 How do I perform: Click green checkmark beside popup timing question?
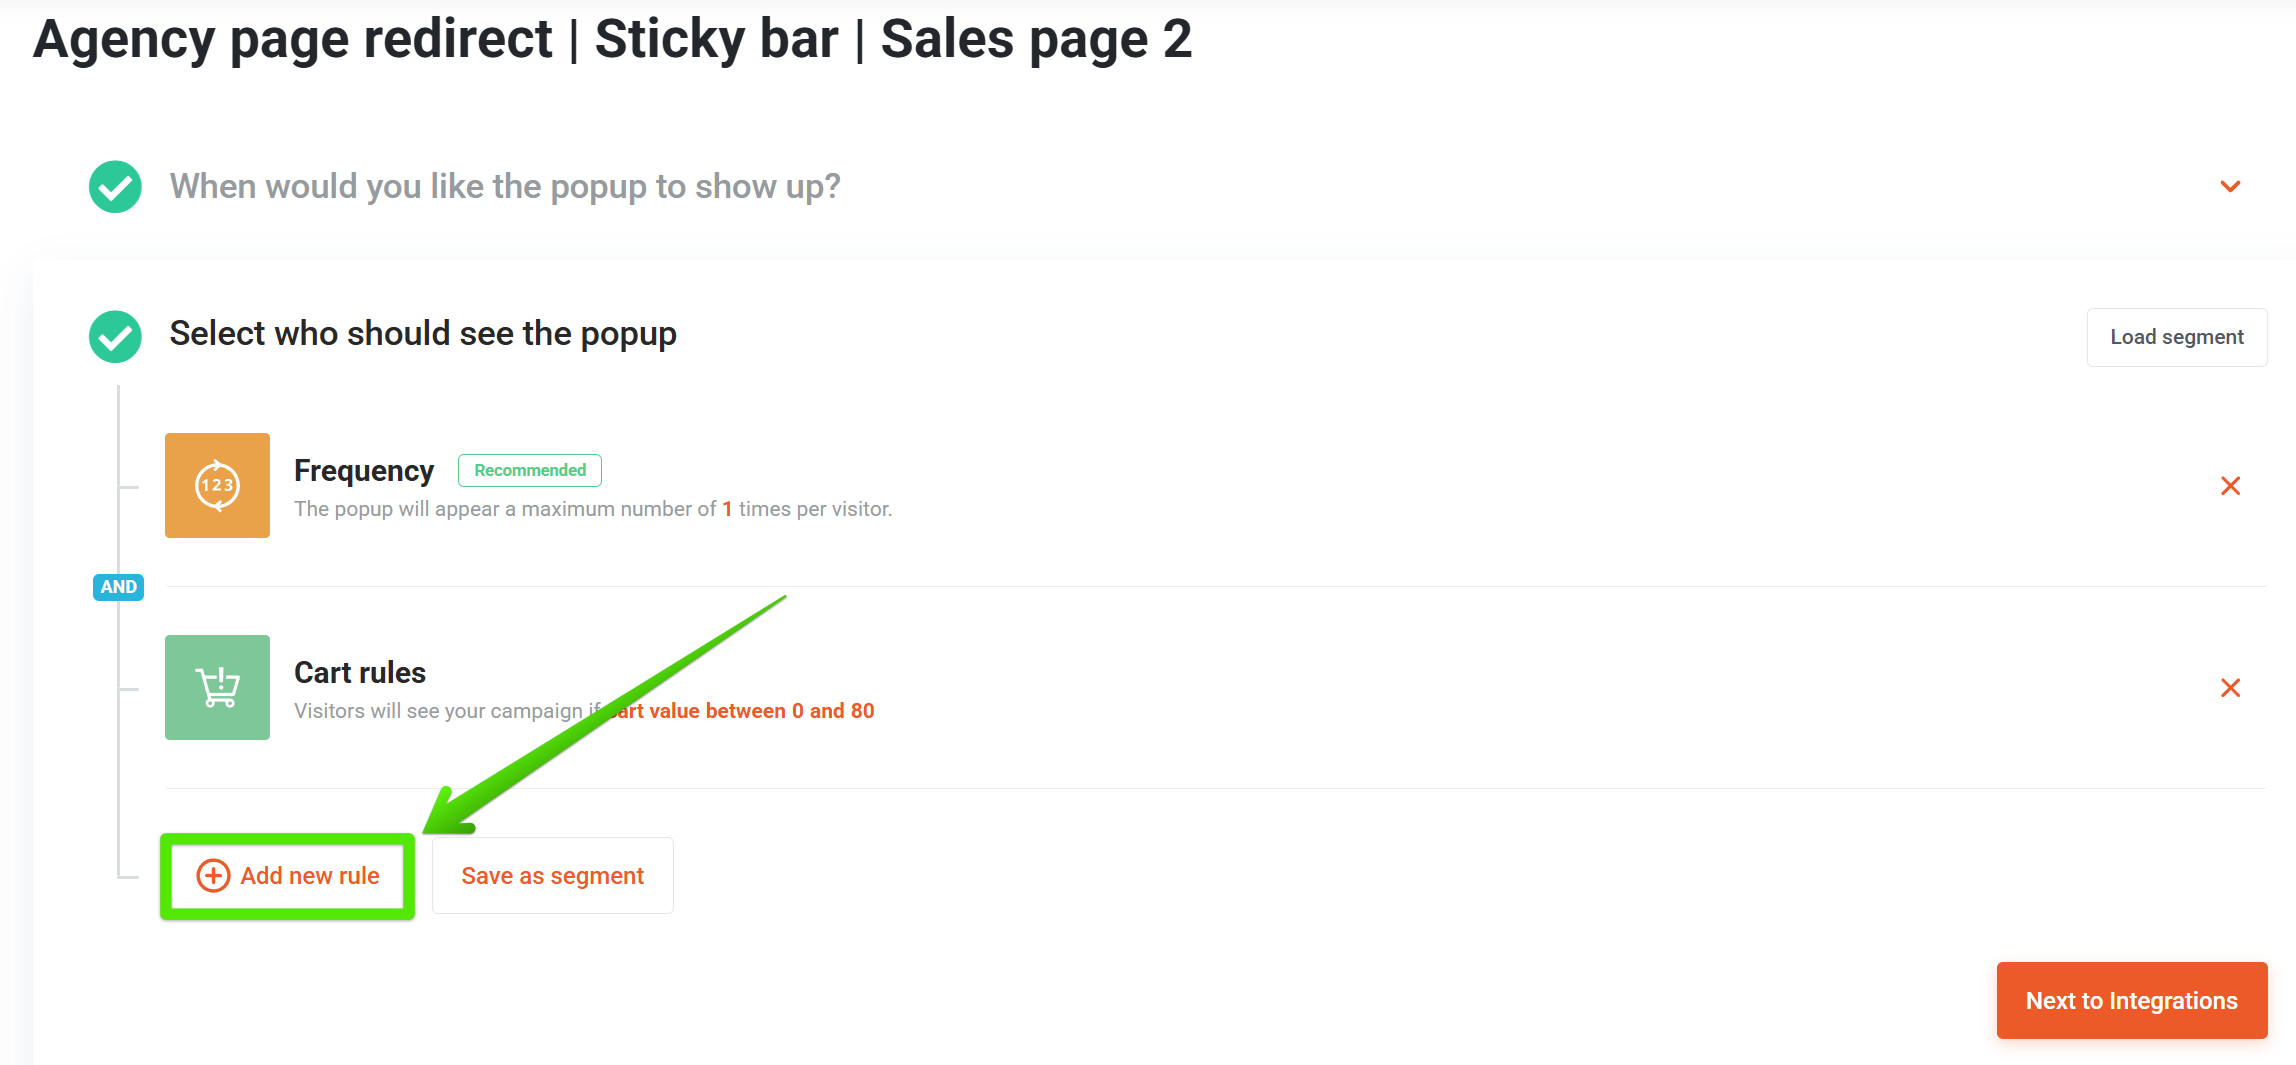point(115,187)
